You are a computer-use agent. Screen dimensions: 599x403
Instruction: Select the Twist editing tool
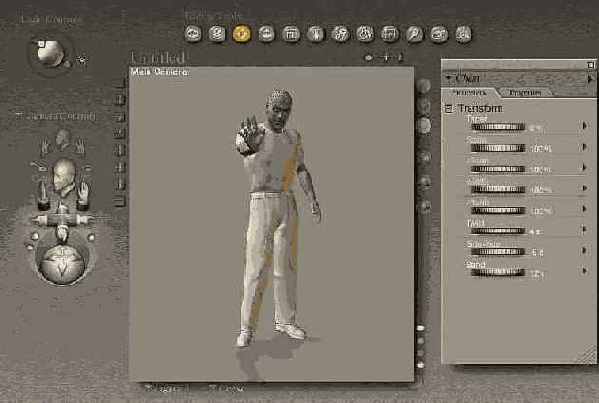[x=217, y=34]
